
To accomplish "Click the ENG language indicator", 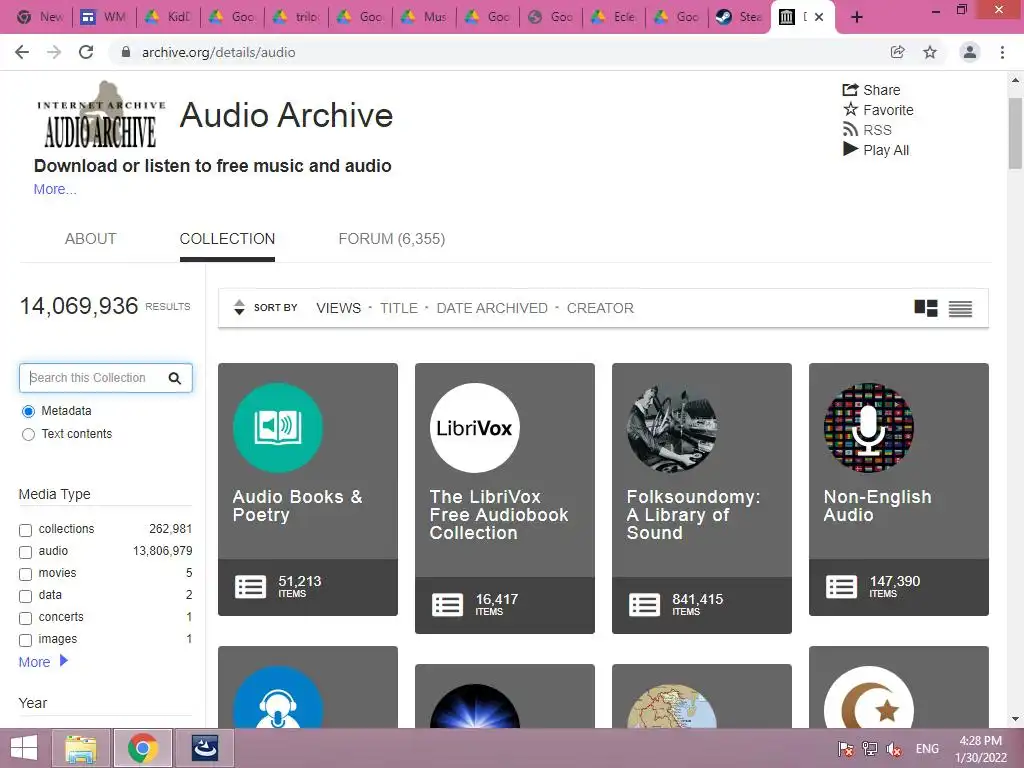I will point(927,748).
